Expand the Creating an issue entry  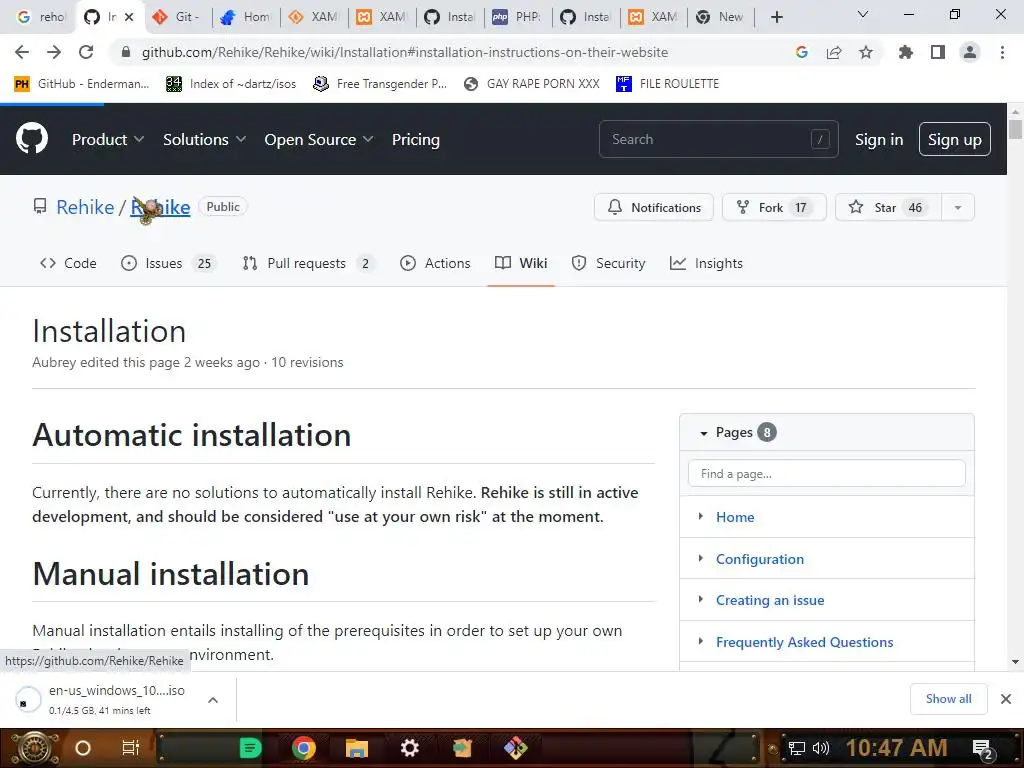click(701, 600)
